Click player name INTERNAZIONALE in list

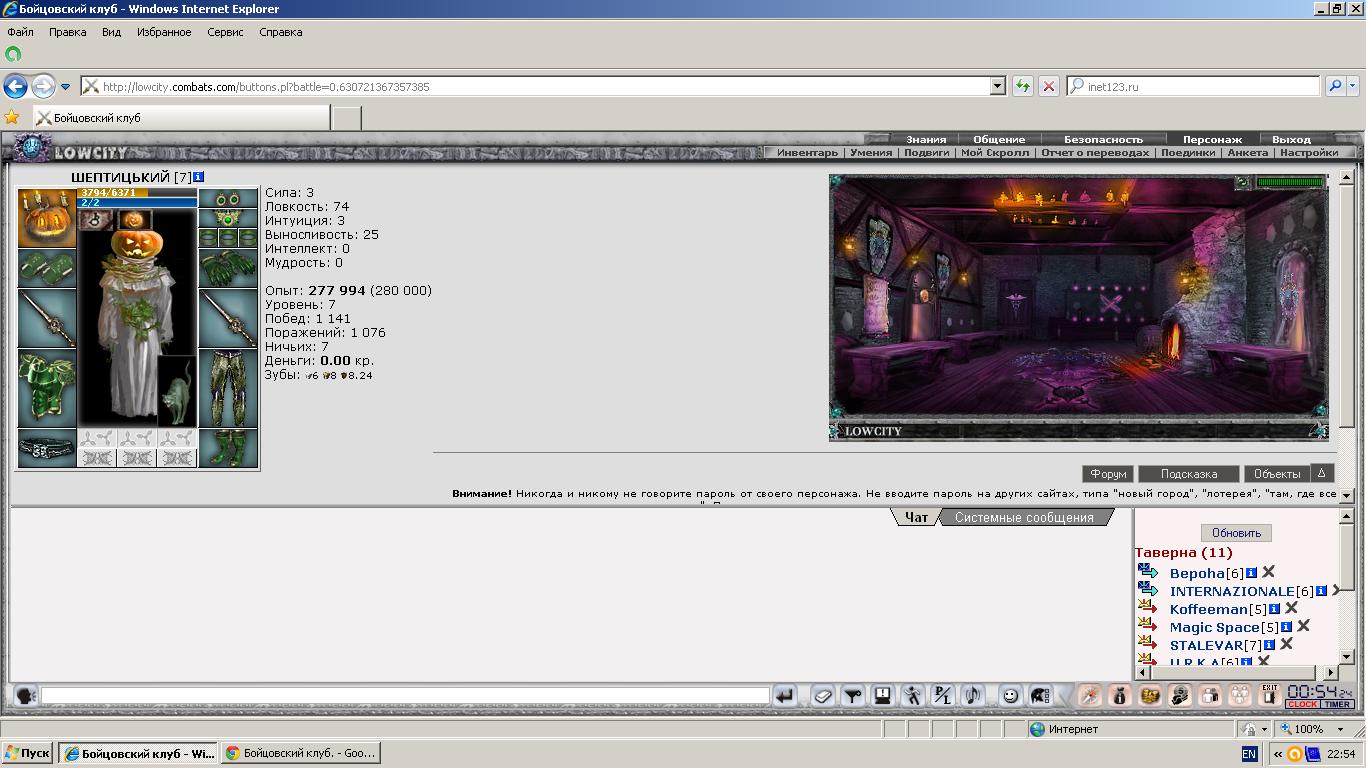(1232, 591)
